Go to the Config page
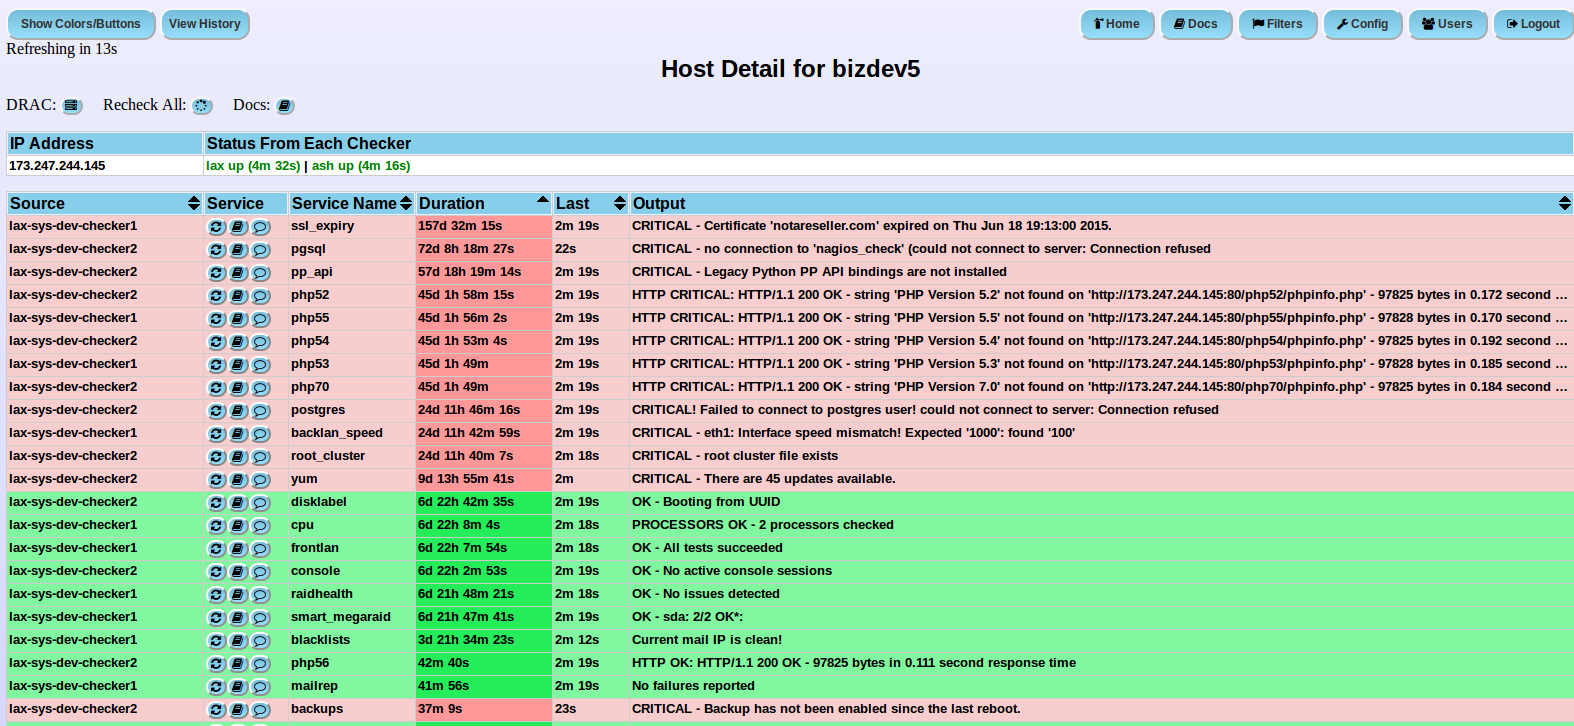Image resolution: width=1574 pixels, height=726 pixels. [x=1362, y=24]
